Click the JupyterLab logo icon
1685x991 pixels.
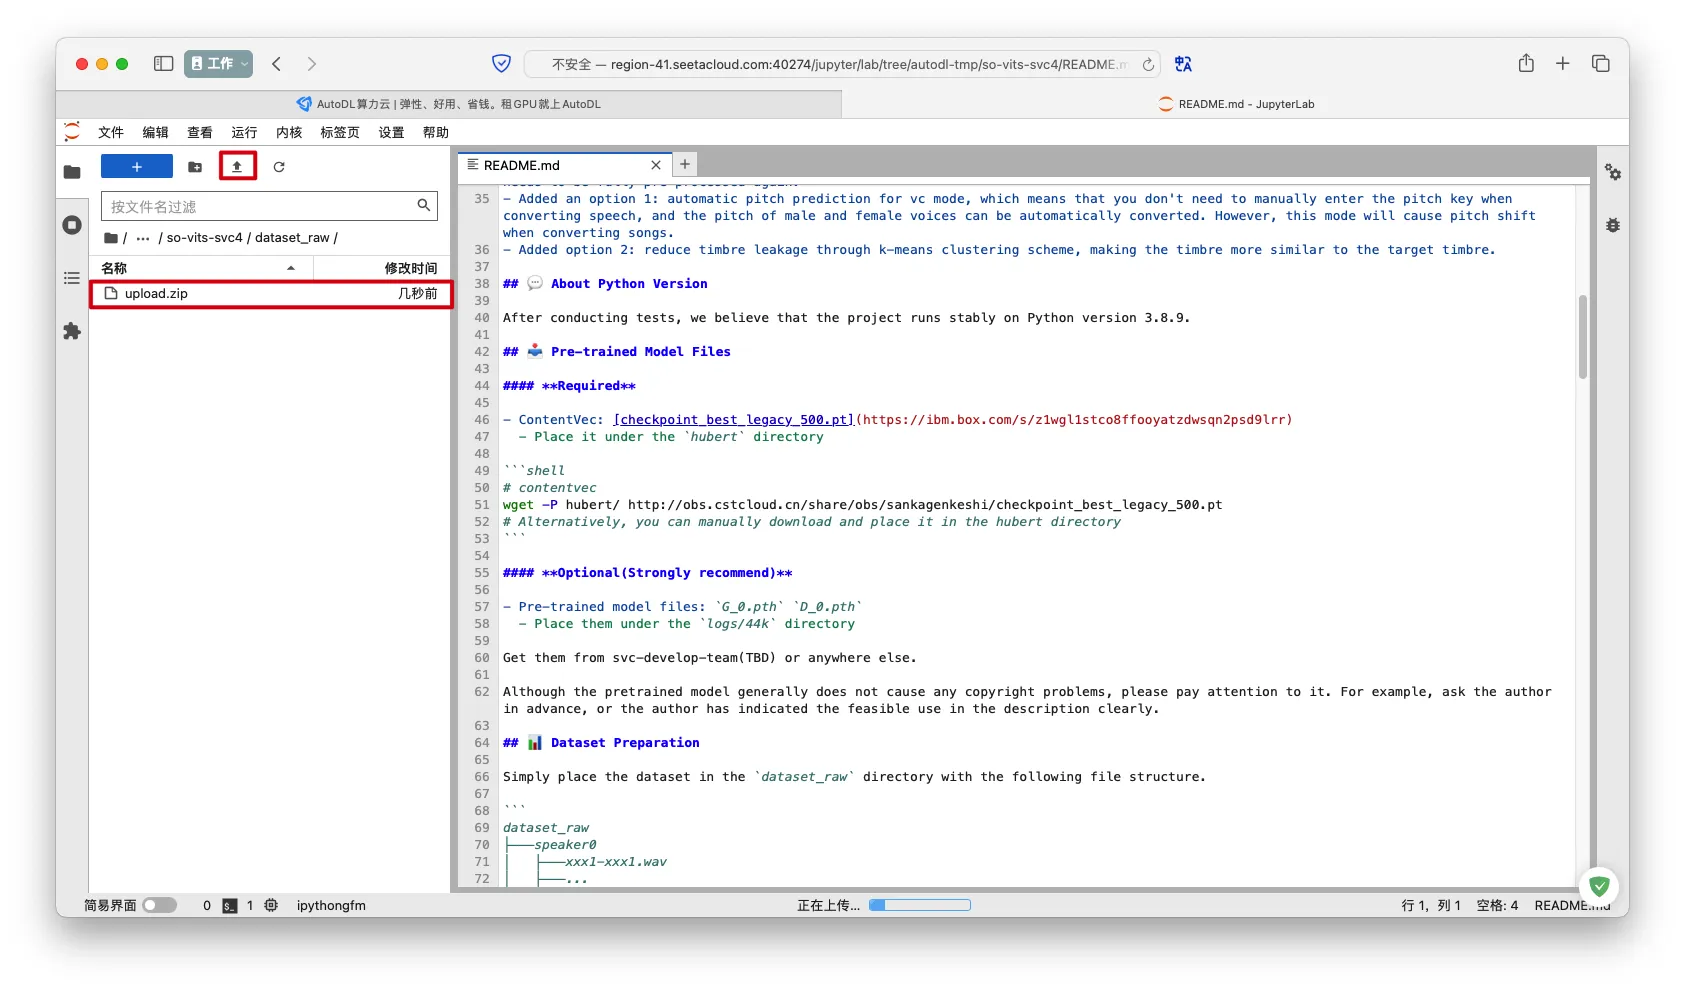(x=72, y=131)
